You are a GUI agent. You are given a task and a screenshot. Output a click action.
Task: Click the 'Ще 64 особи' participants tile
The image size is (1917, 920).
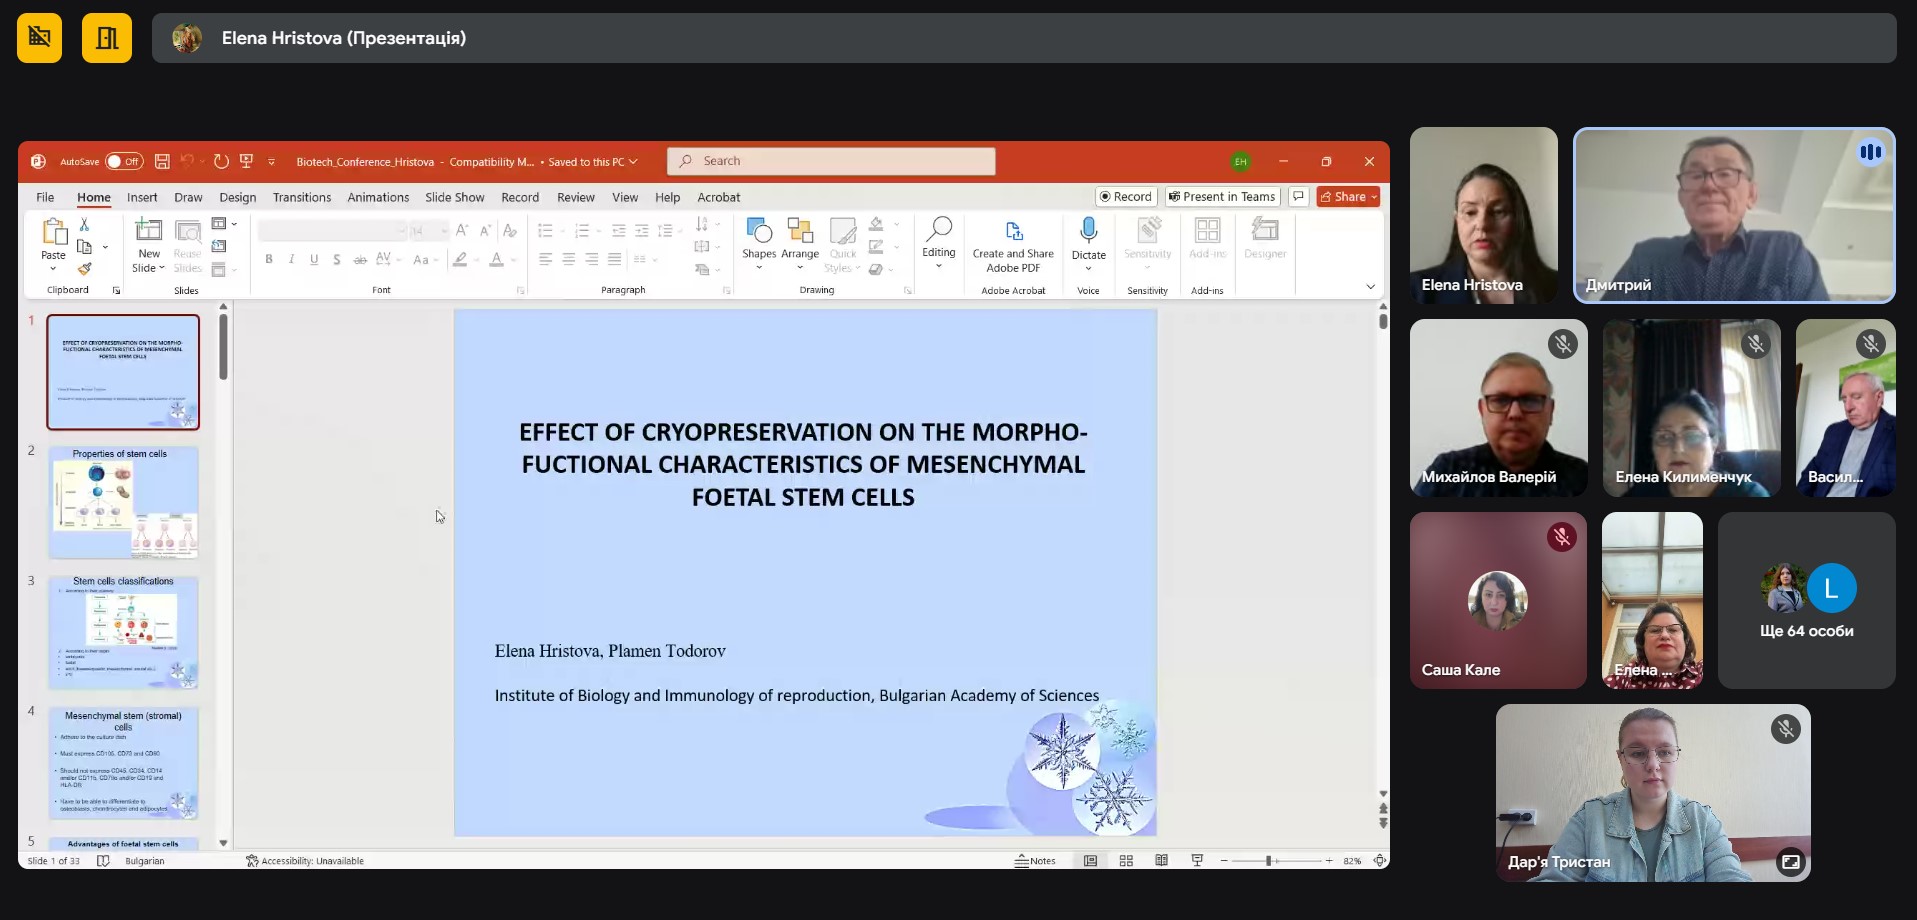pos(1806,600)
